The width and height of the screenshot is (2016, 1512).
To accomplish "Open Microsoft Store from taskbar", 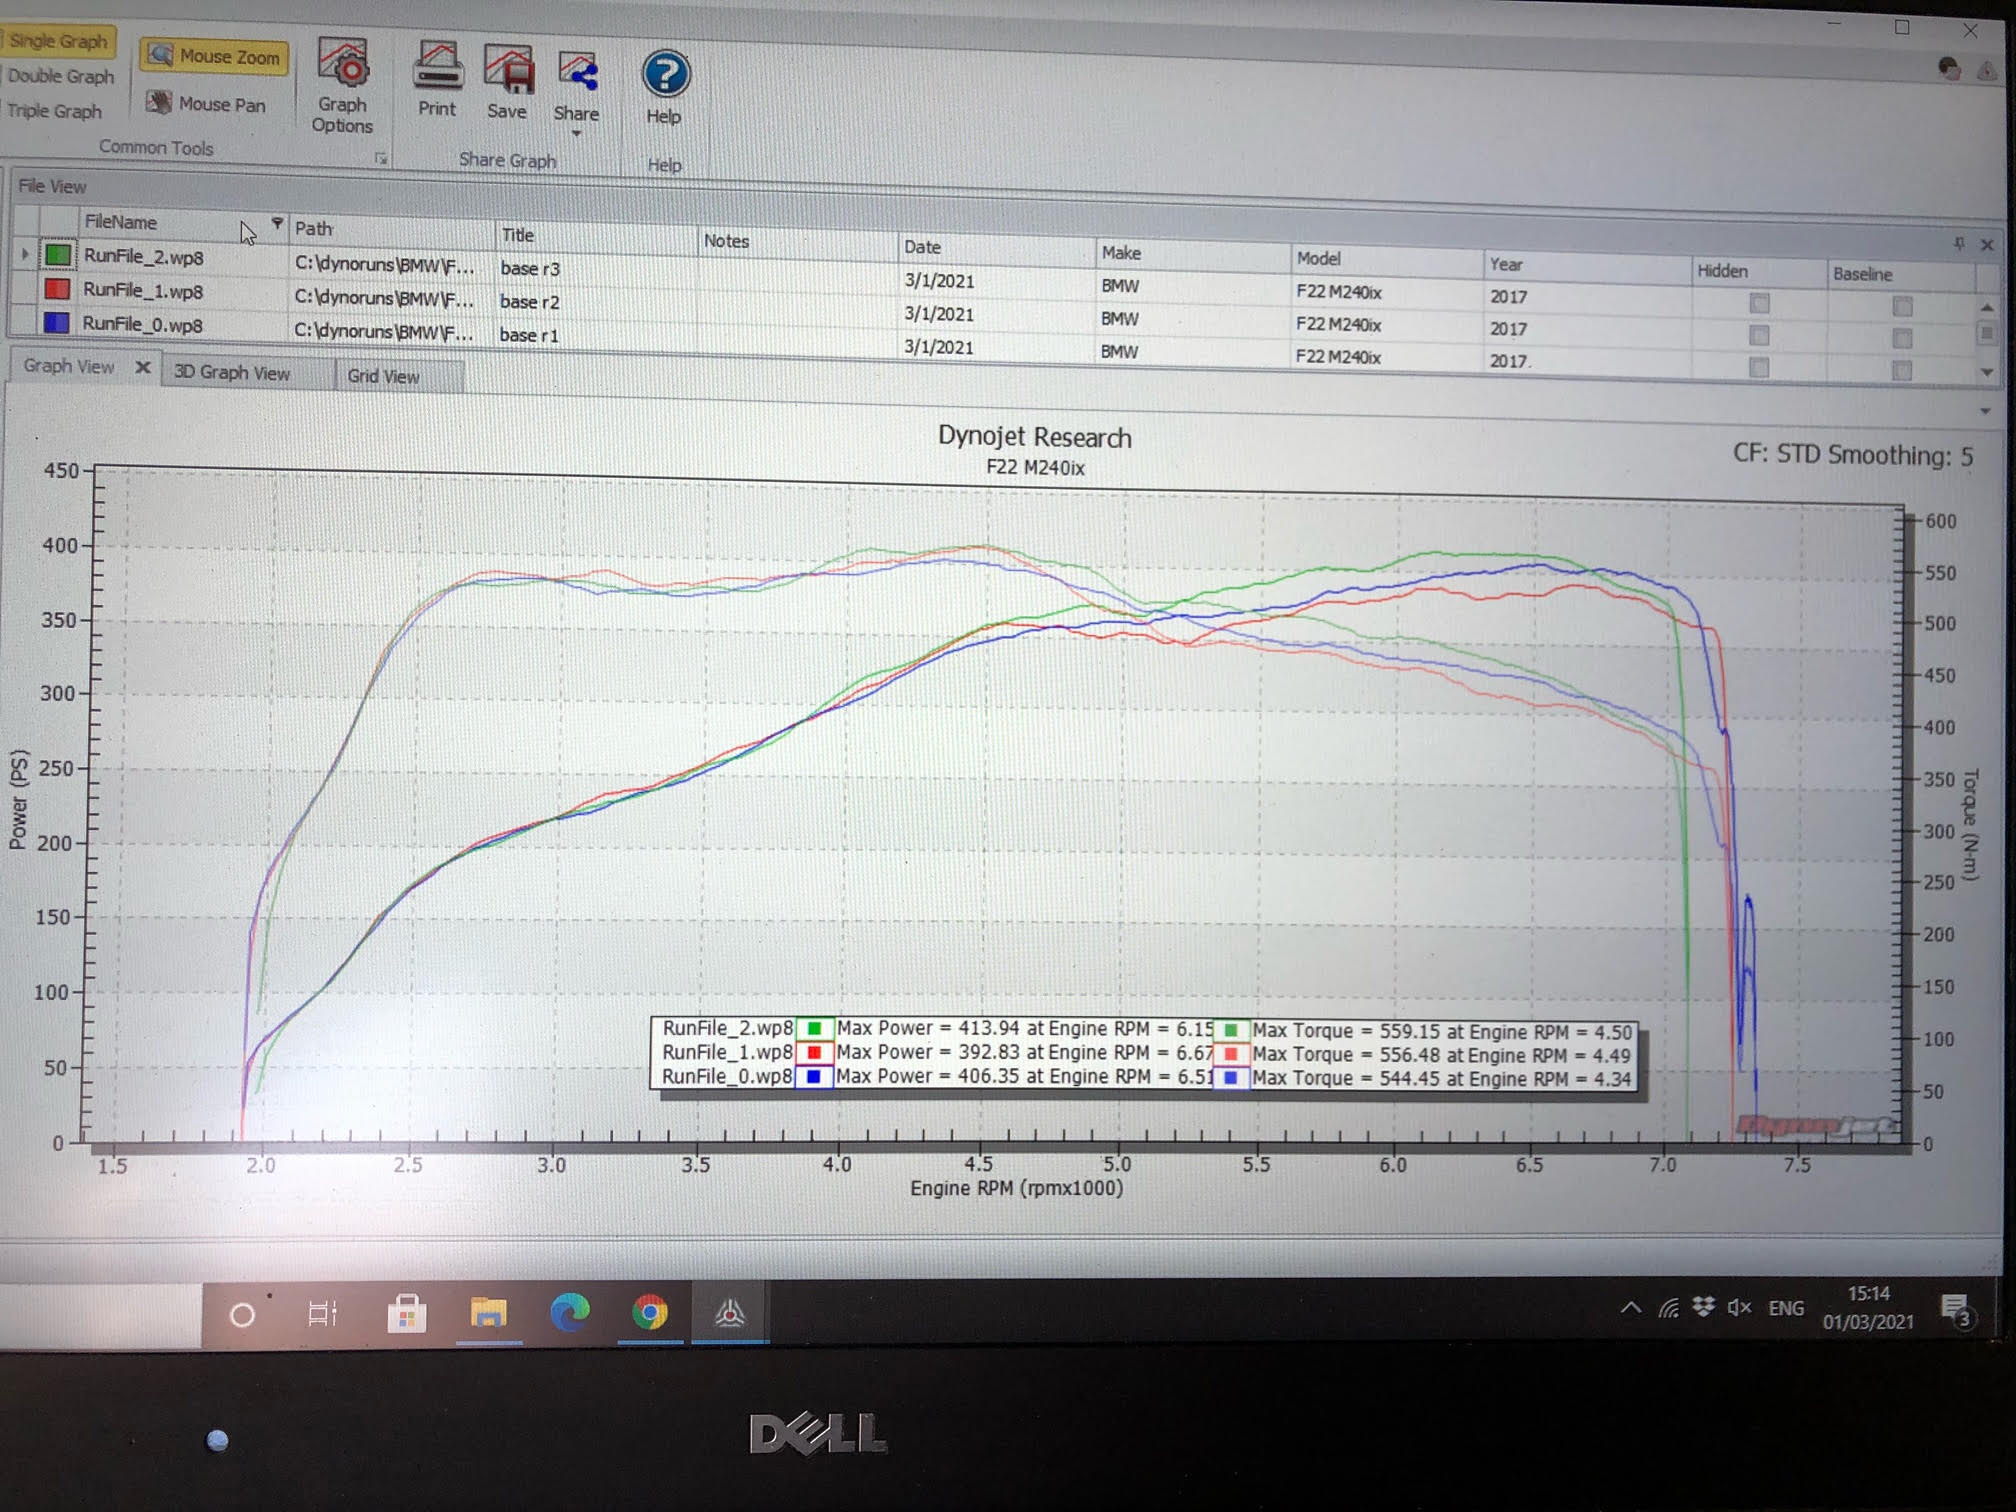I will 406,1313.
